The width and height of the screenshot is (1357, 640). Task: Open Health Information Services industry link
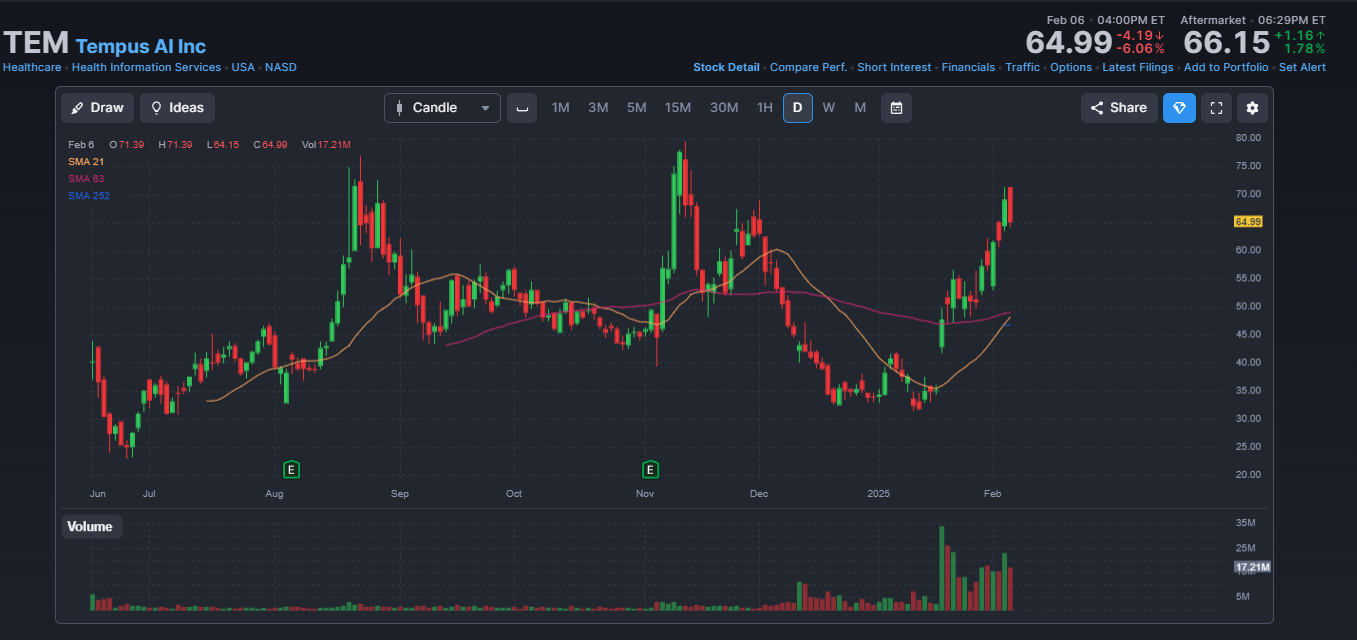146,67
